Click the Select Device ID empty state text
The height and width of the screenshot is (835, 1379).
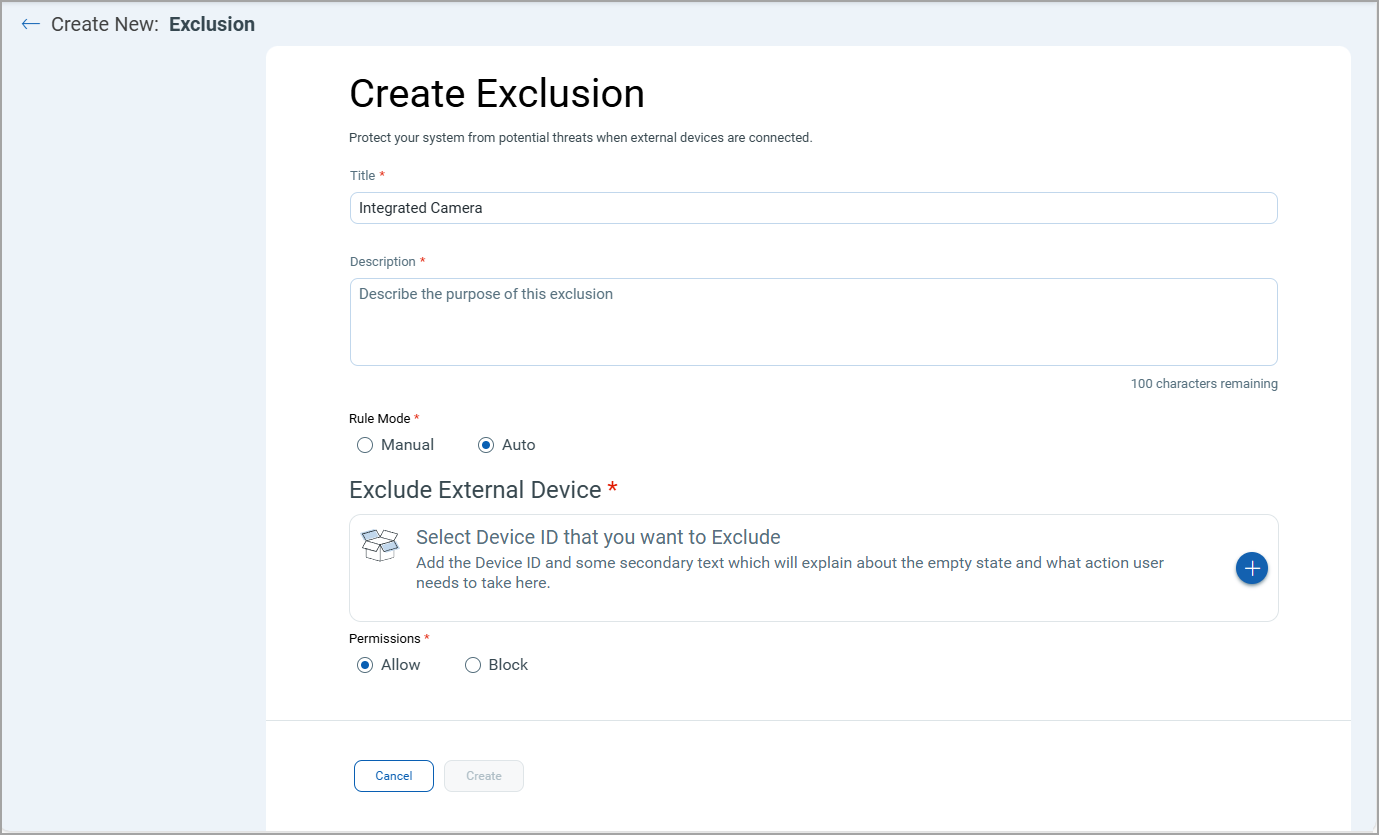point(598,537)
